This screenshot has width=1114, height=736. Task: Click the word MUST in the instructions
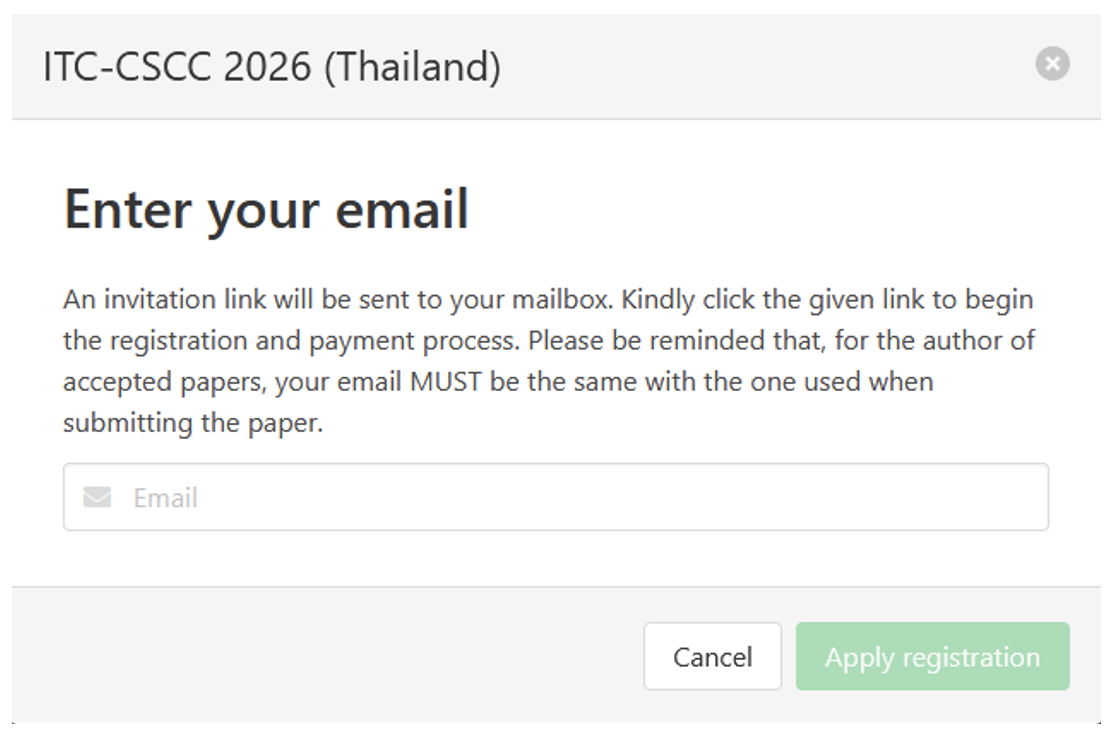446,382
